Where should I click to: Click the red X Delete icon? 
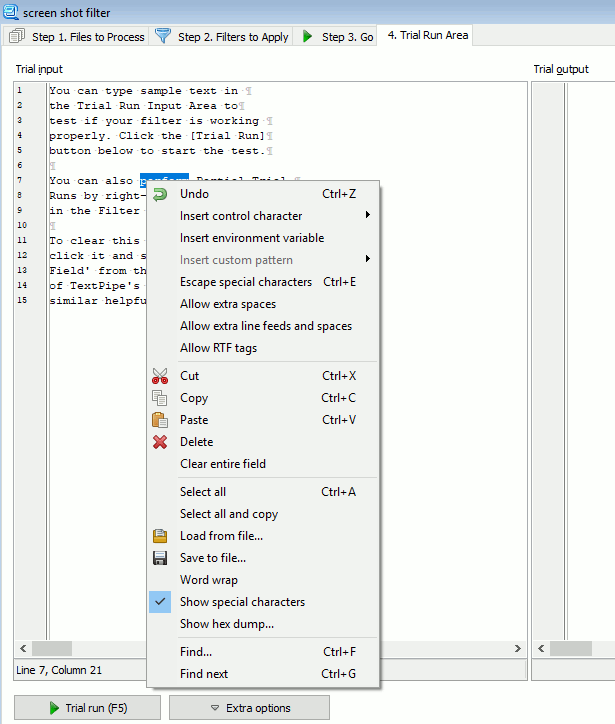click(160, 442)
